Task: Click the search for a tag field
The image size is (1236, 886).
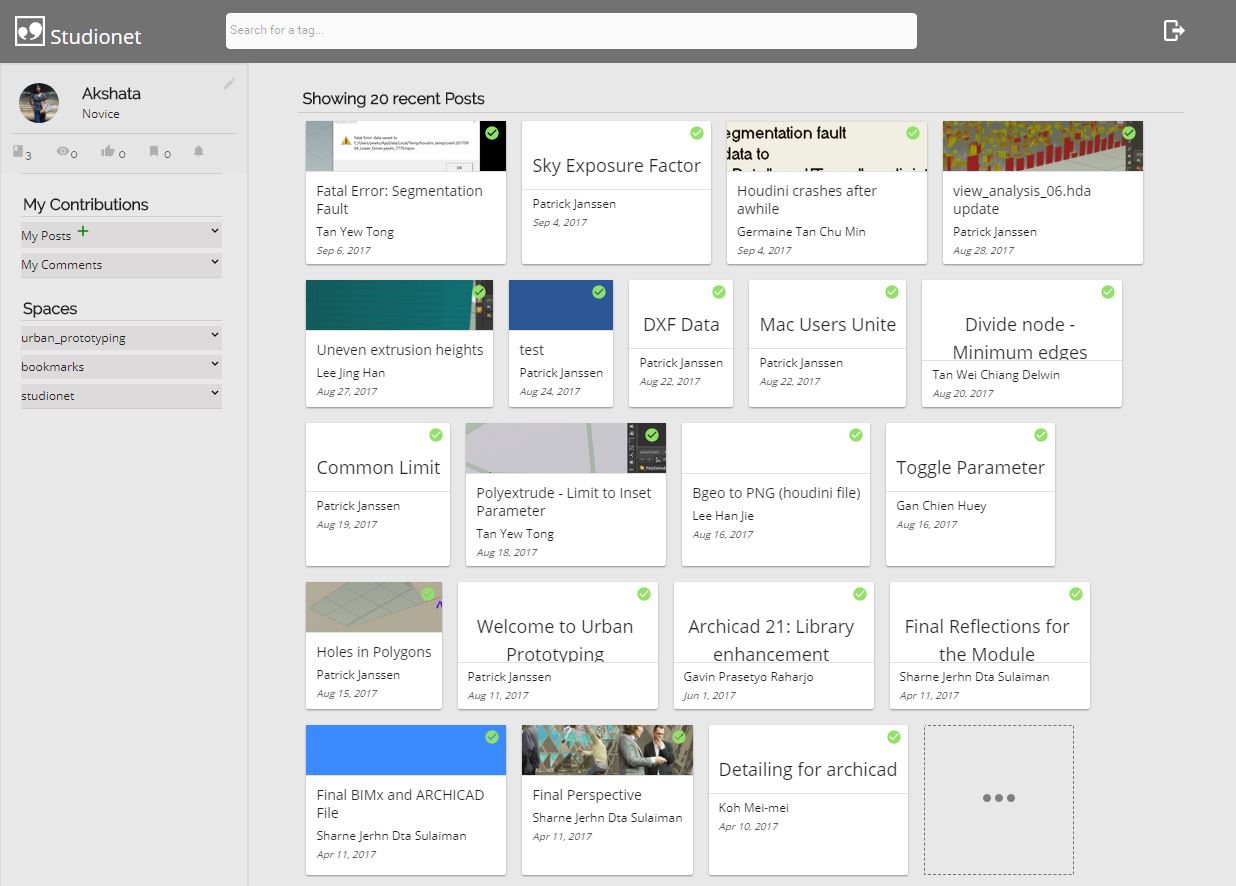Action: point(571,30)
